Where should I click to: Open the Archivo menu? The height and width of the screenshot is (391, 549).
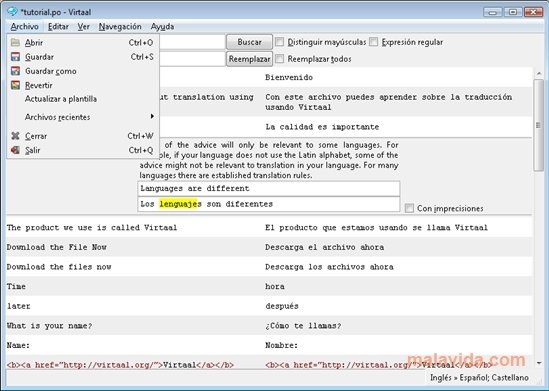point(25,27)
